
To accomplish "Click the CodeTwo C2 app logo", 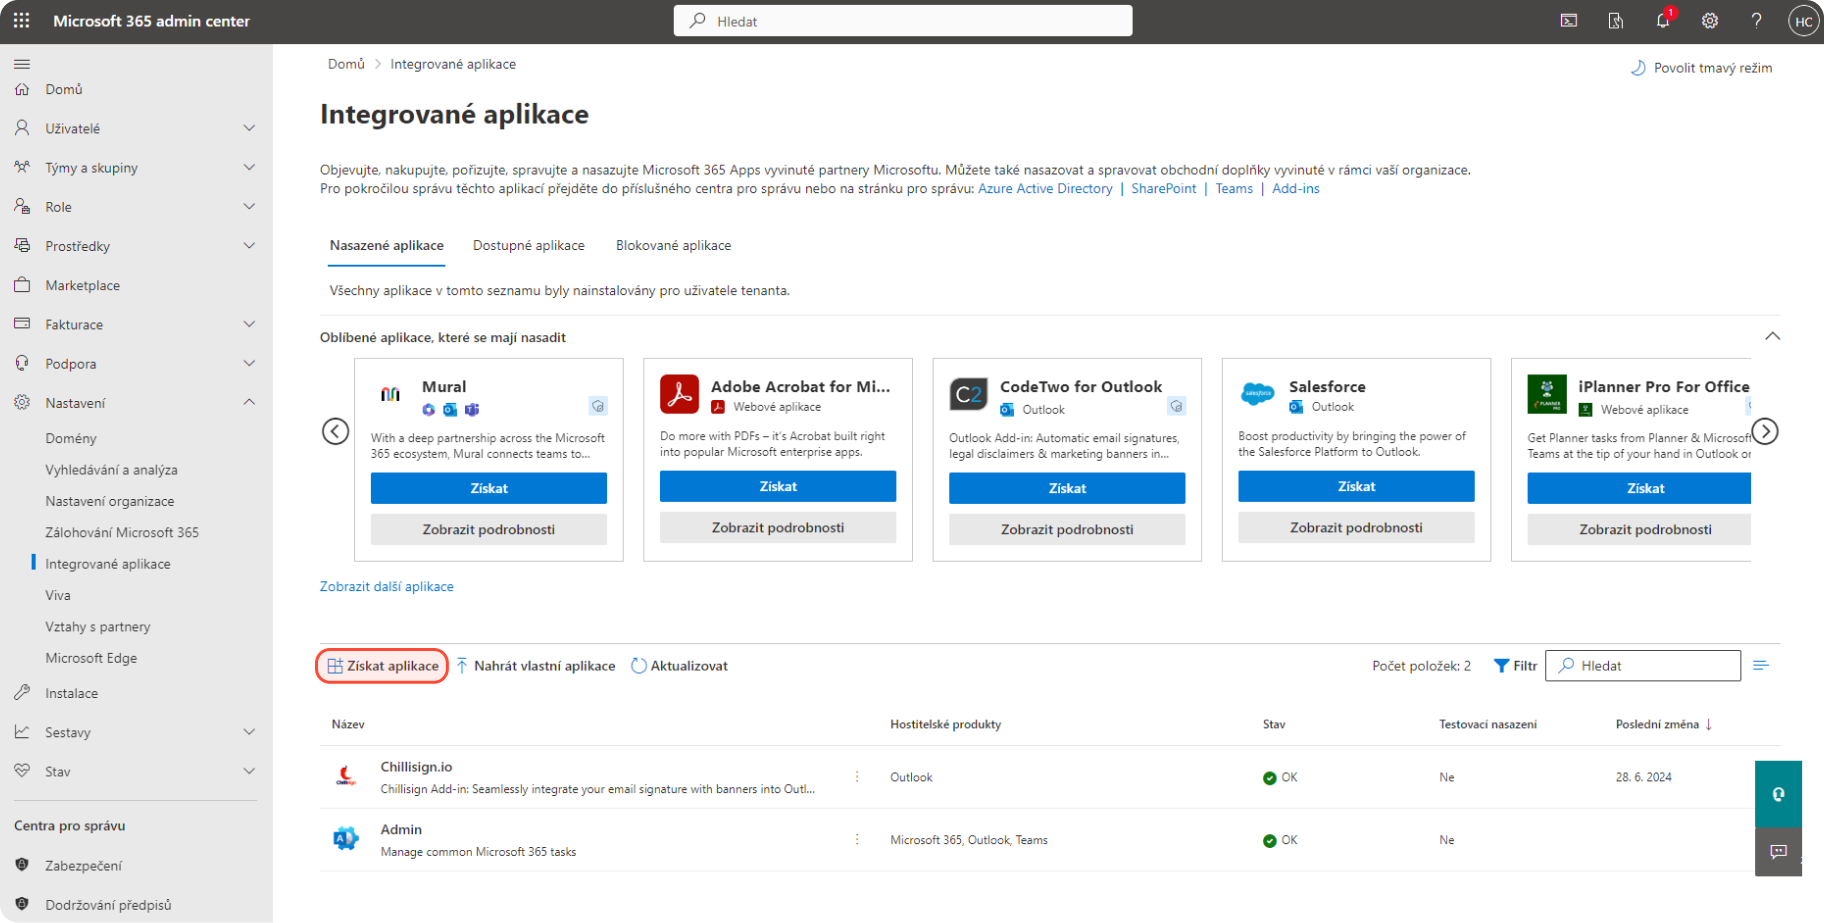I will 969,394.
